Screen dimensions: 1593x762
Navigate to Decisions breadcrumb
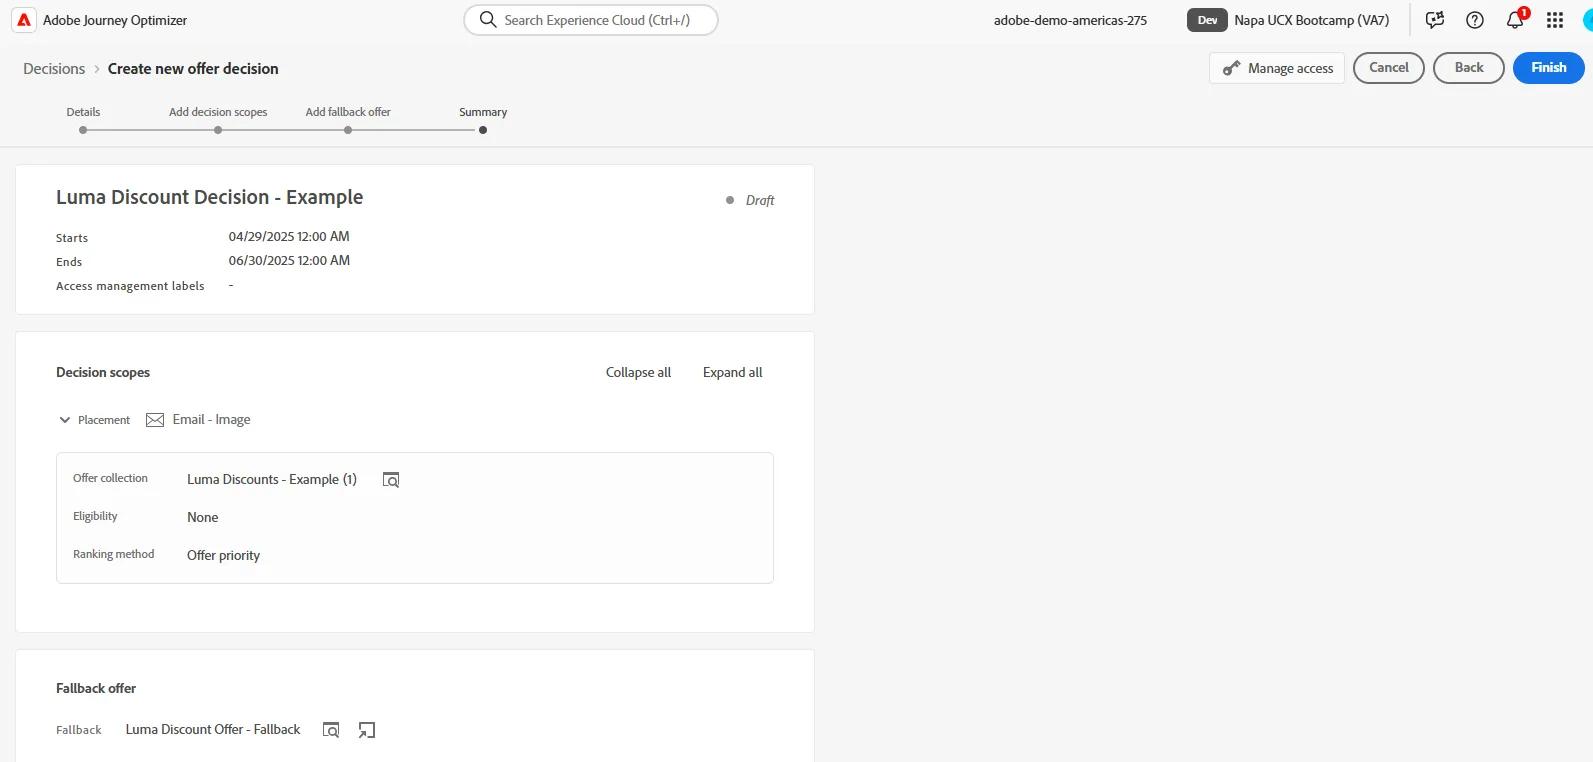click(x=54, y=69)
